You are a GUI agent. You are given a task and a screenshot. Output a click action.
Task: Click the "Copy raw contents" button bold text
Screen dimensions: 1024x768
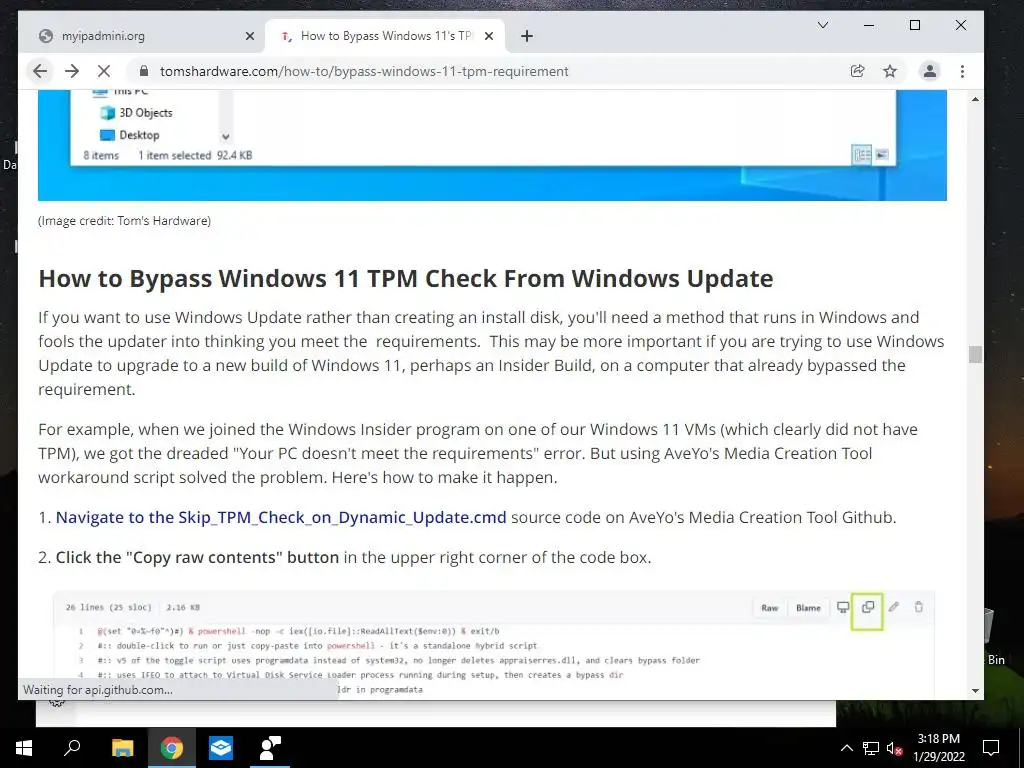[197, 557]
